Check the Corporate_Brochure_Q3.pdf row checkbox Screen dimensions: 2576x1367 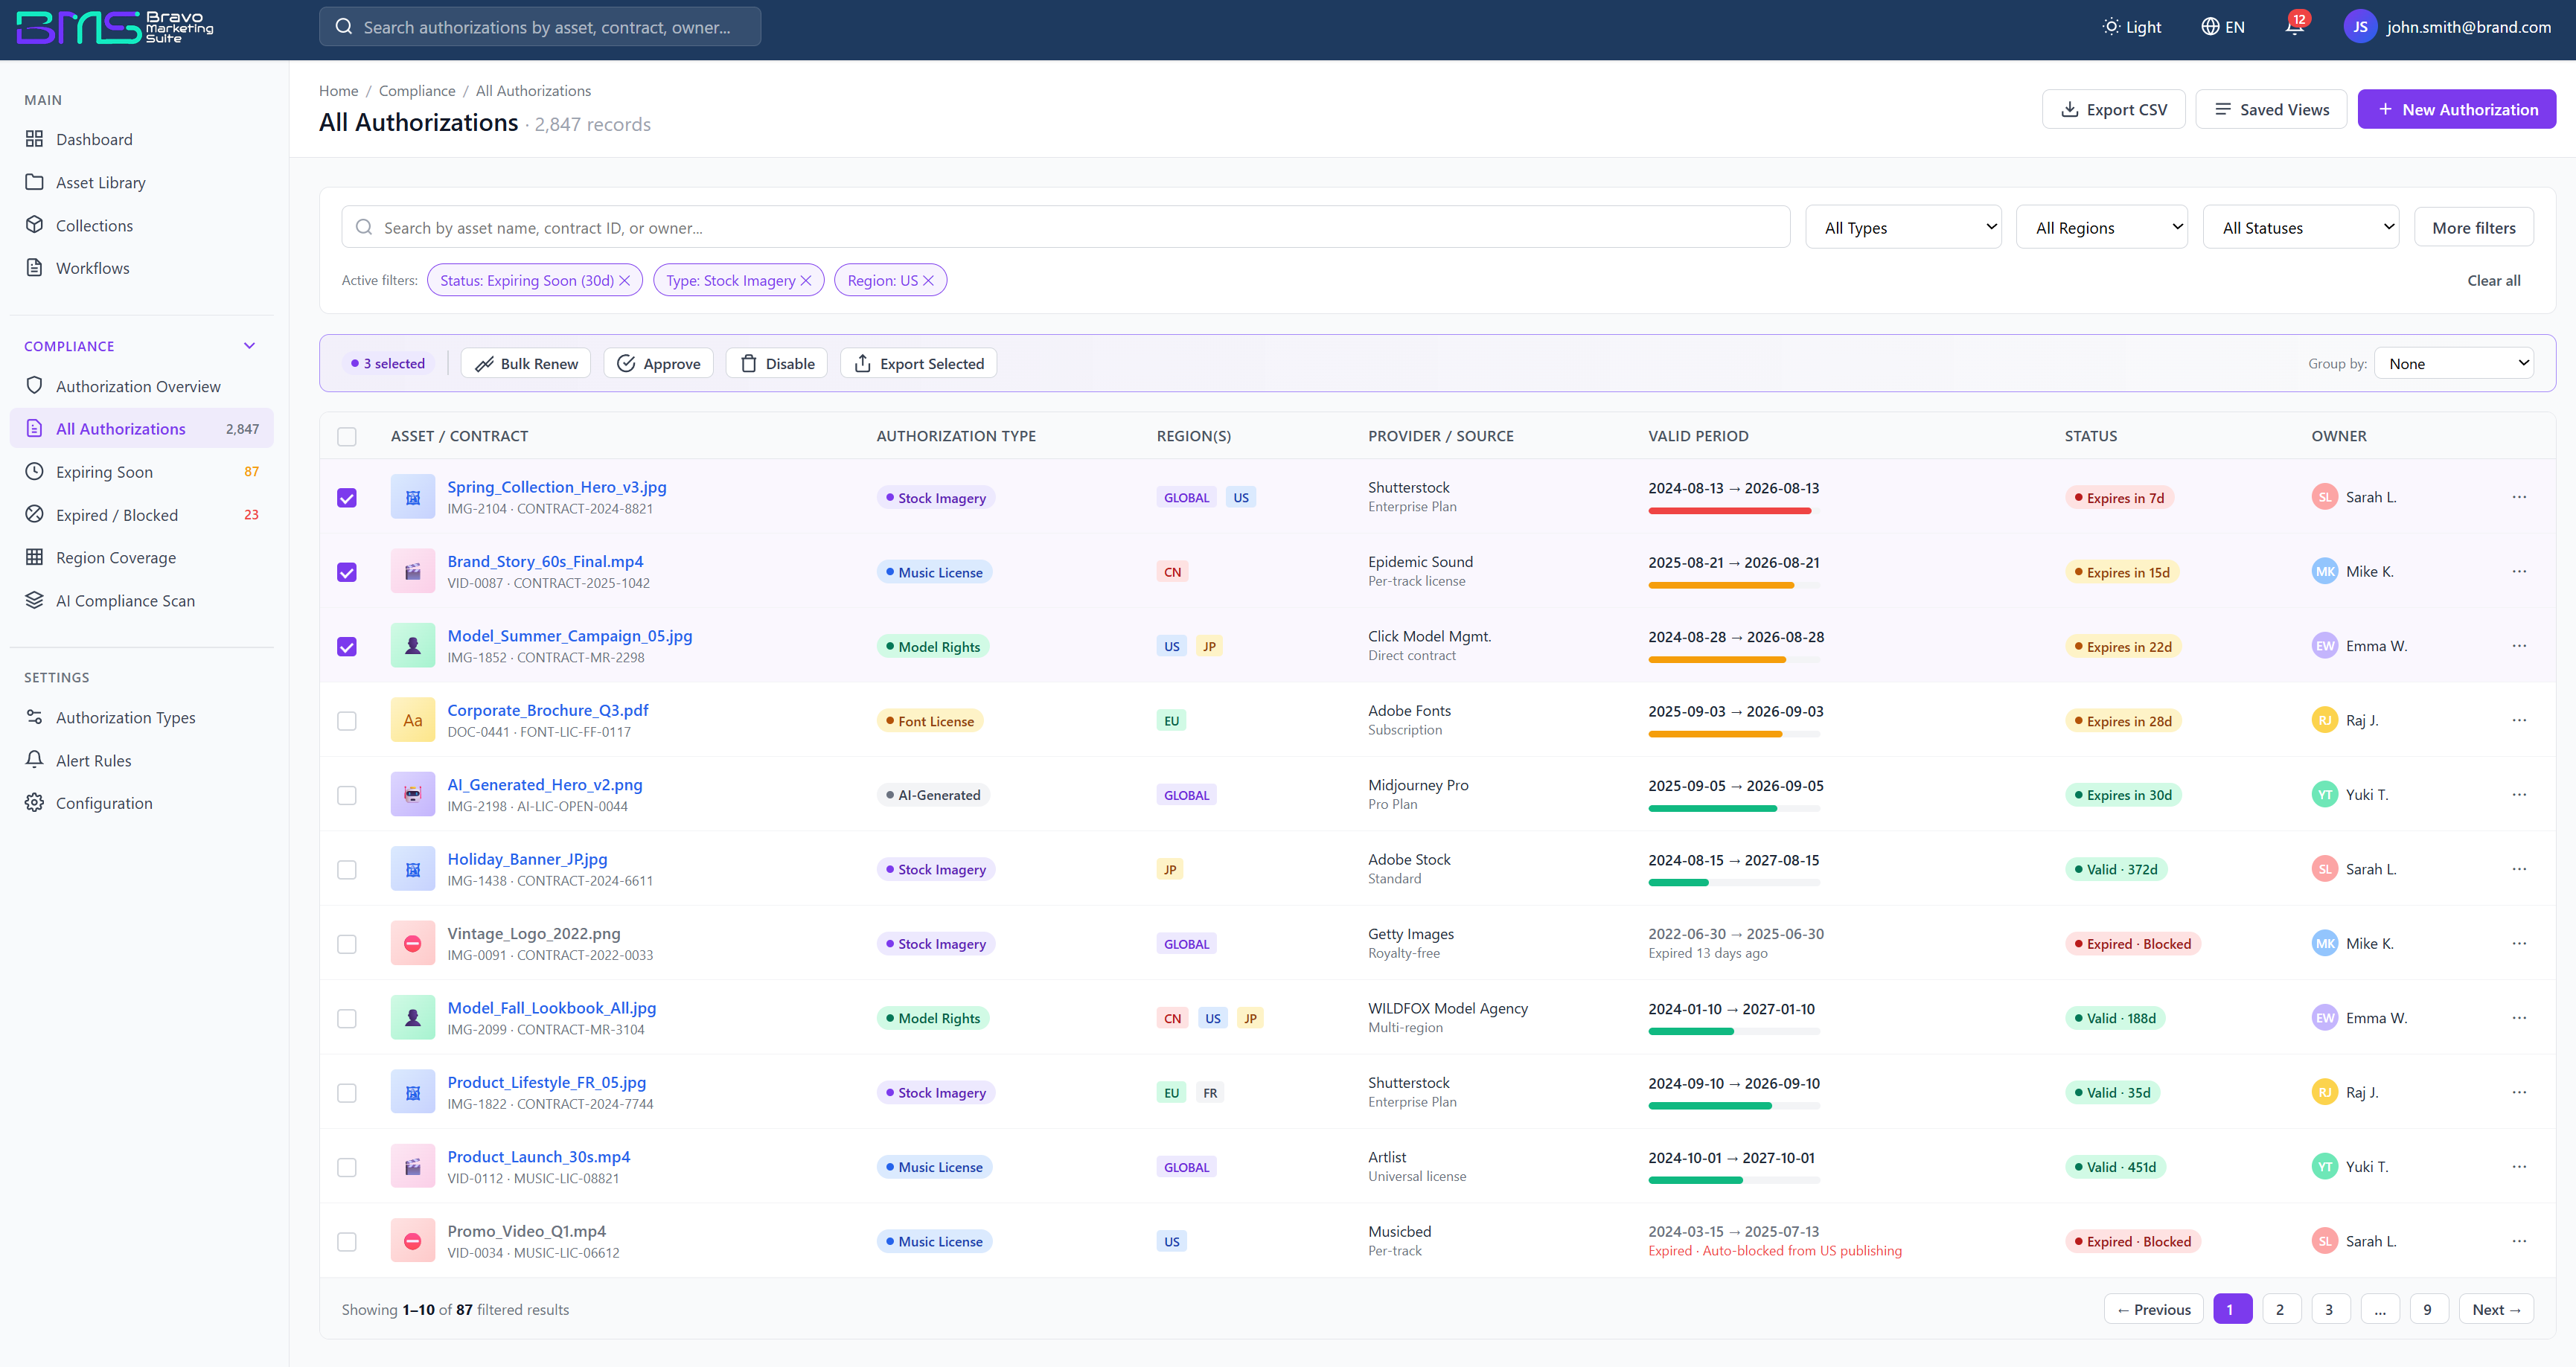coord(347,721)
